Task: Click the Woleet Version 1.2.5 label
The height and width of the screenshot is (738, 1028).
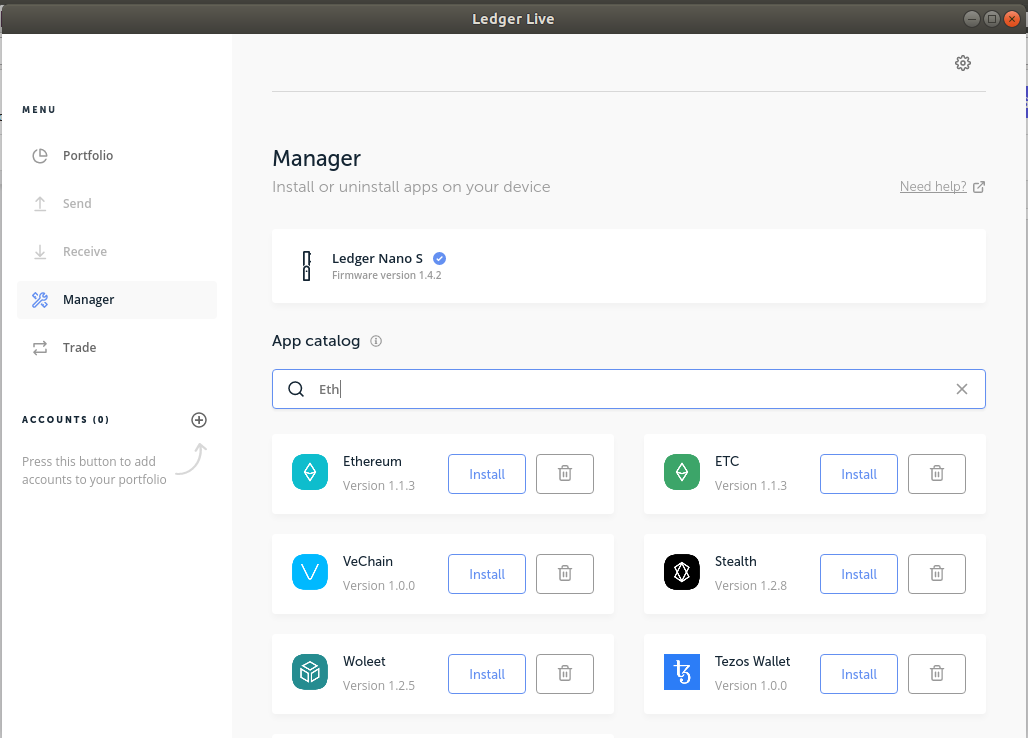Action: click(x=378, y=686)
